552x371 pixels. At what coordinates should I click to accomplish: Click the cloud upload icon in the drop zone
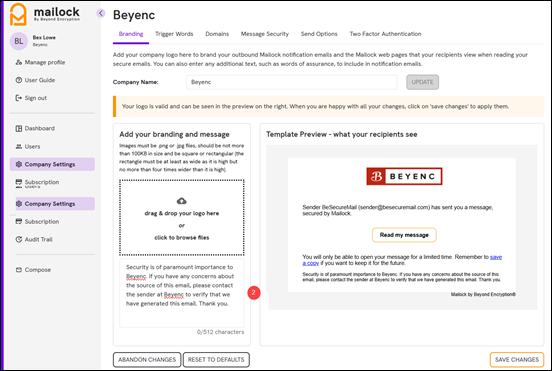point(182,201)
